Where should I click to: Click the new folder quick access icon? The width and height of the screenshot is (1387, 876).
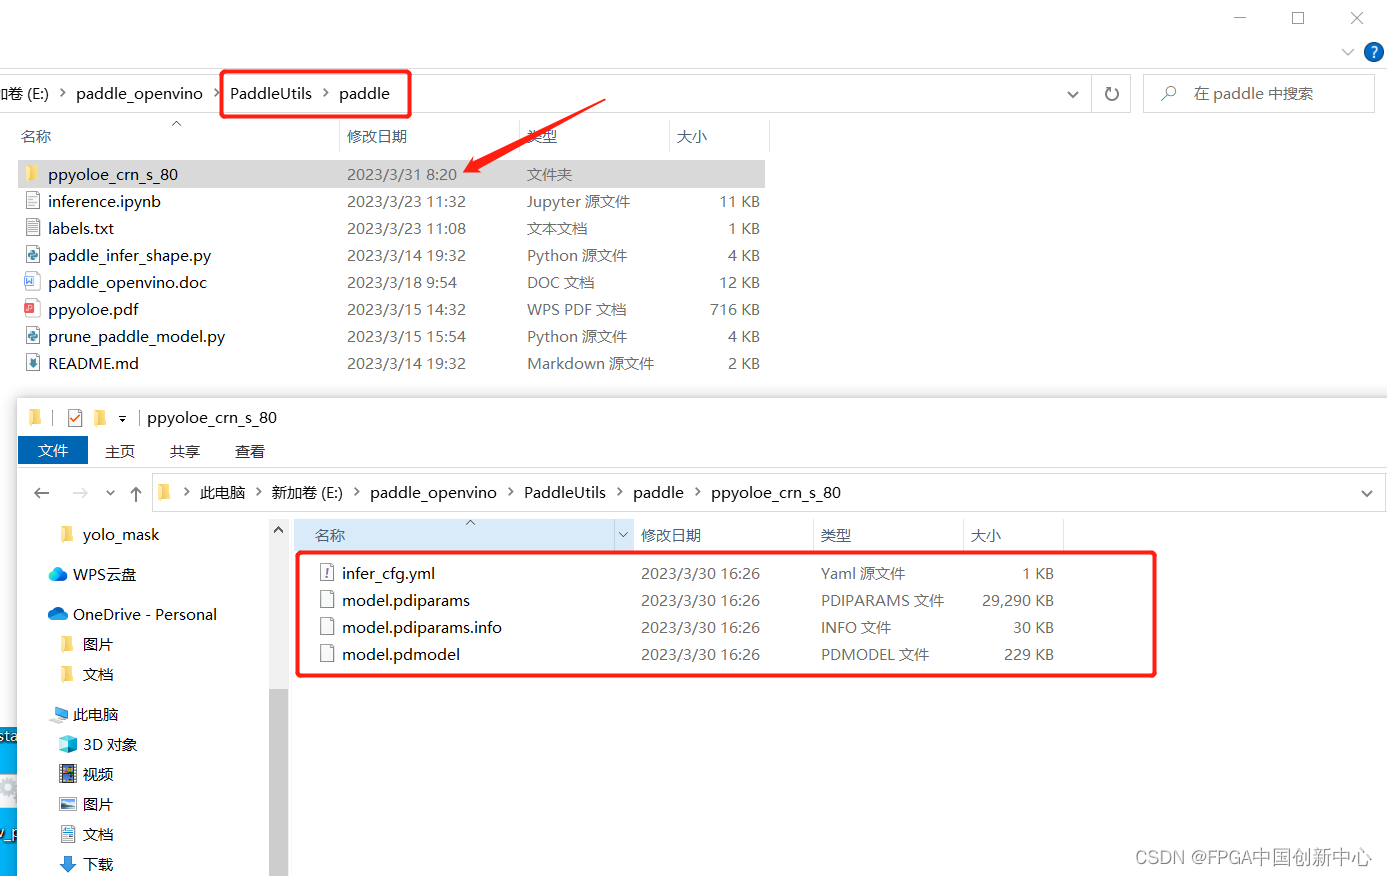click(x=99, y=417)
